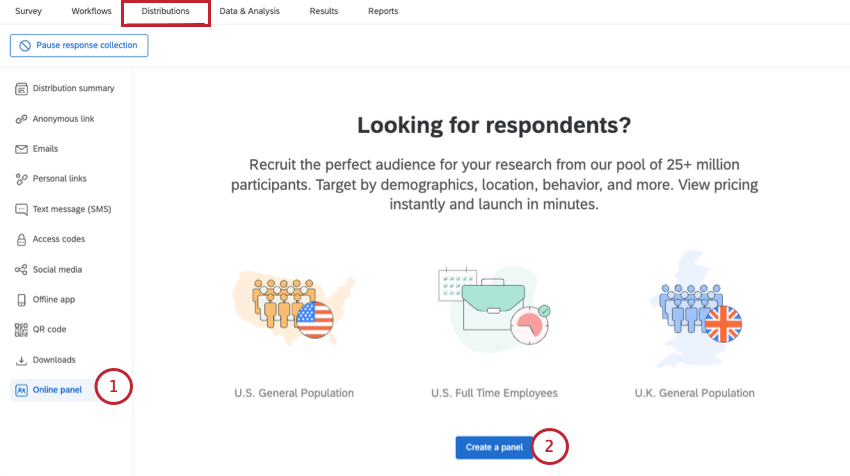
Task: Choose the U.K. General Population illustration
Action: 694,308
